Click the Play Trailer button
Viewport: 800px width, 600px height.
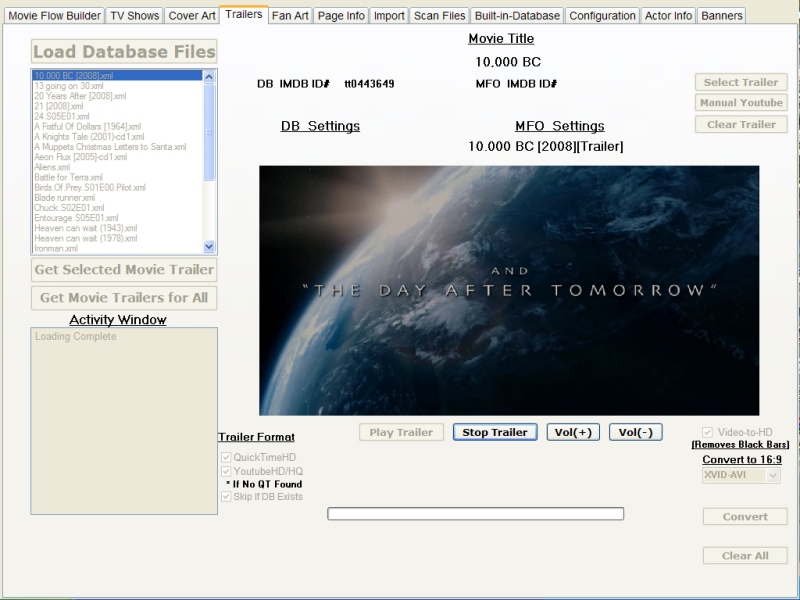tap(402, 432)
